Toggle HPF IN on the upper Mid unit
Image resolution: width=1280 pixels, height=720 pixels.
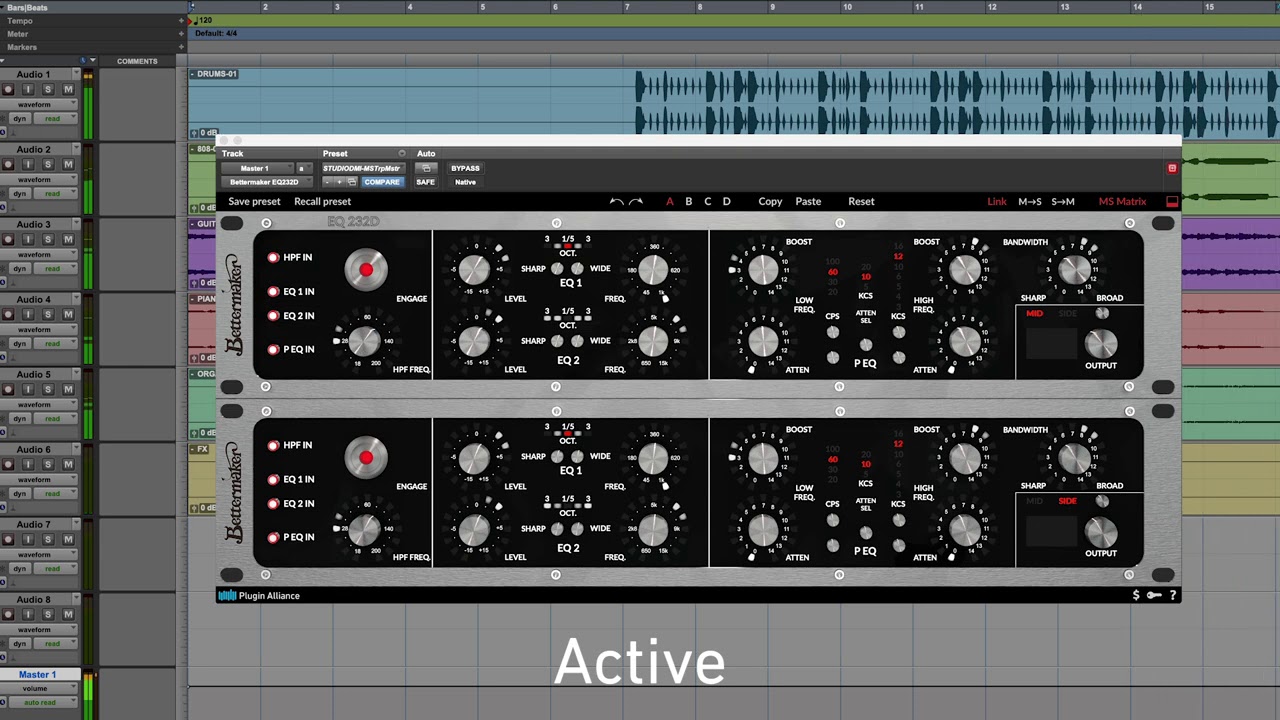click(273, 258)
